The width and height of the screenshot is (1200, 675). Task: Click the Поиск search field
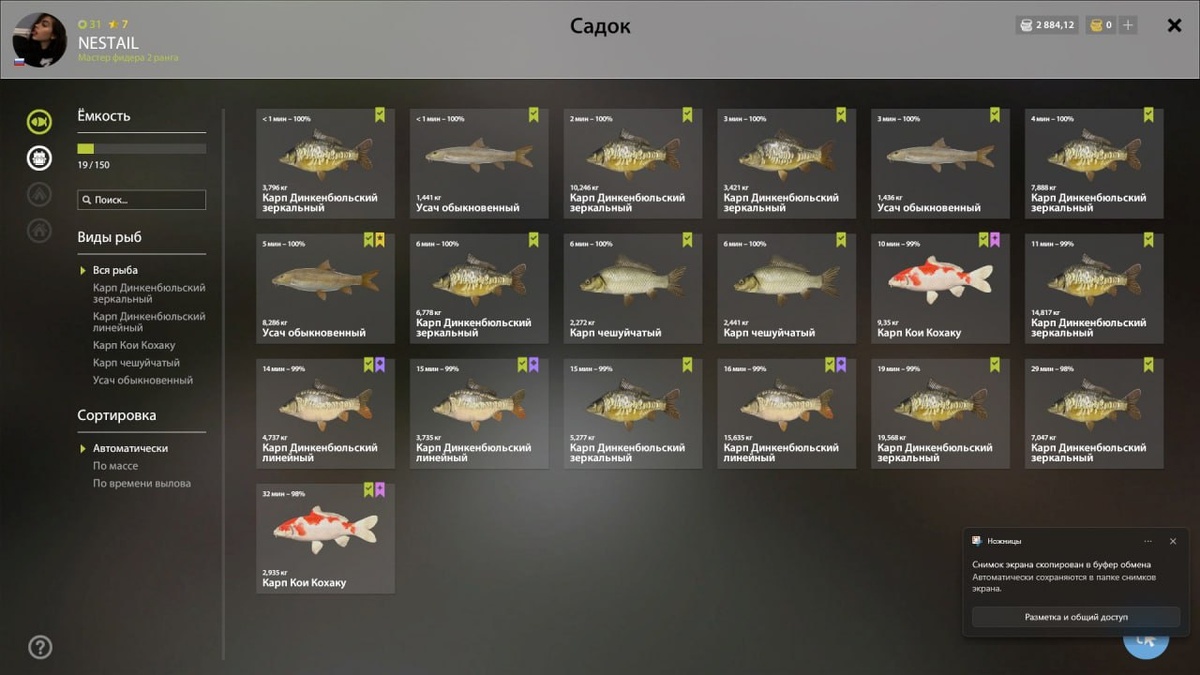point(142,200)
